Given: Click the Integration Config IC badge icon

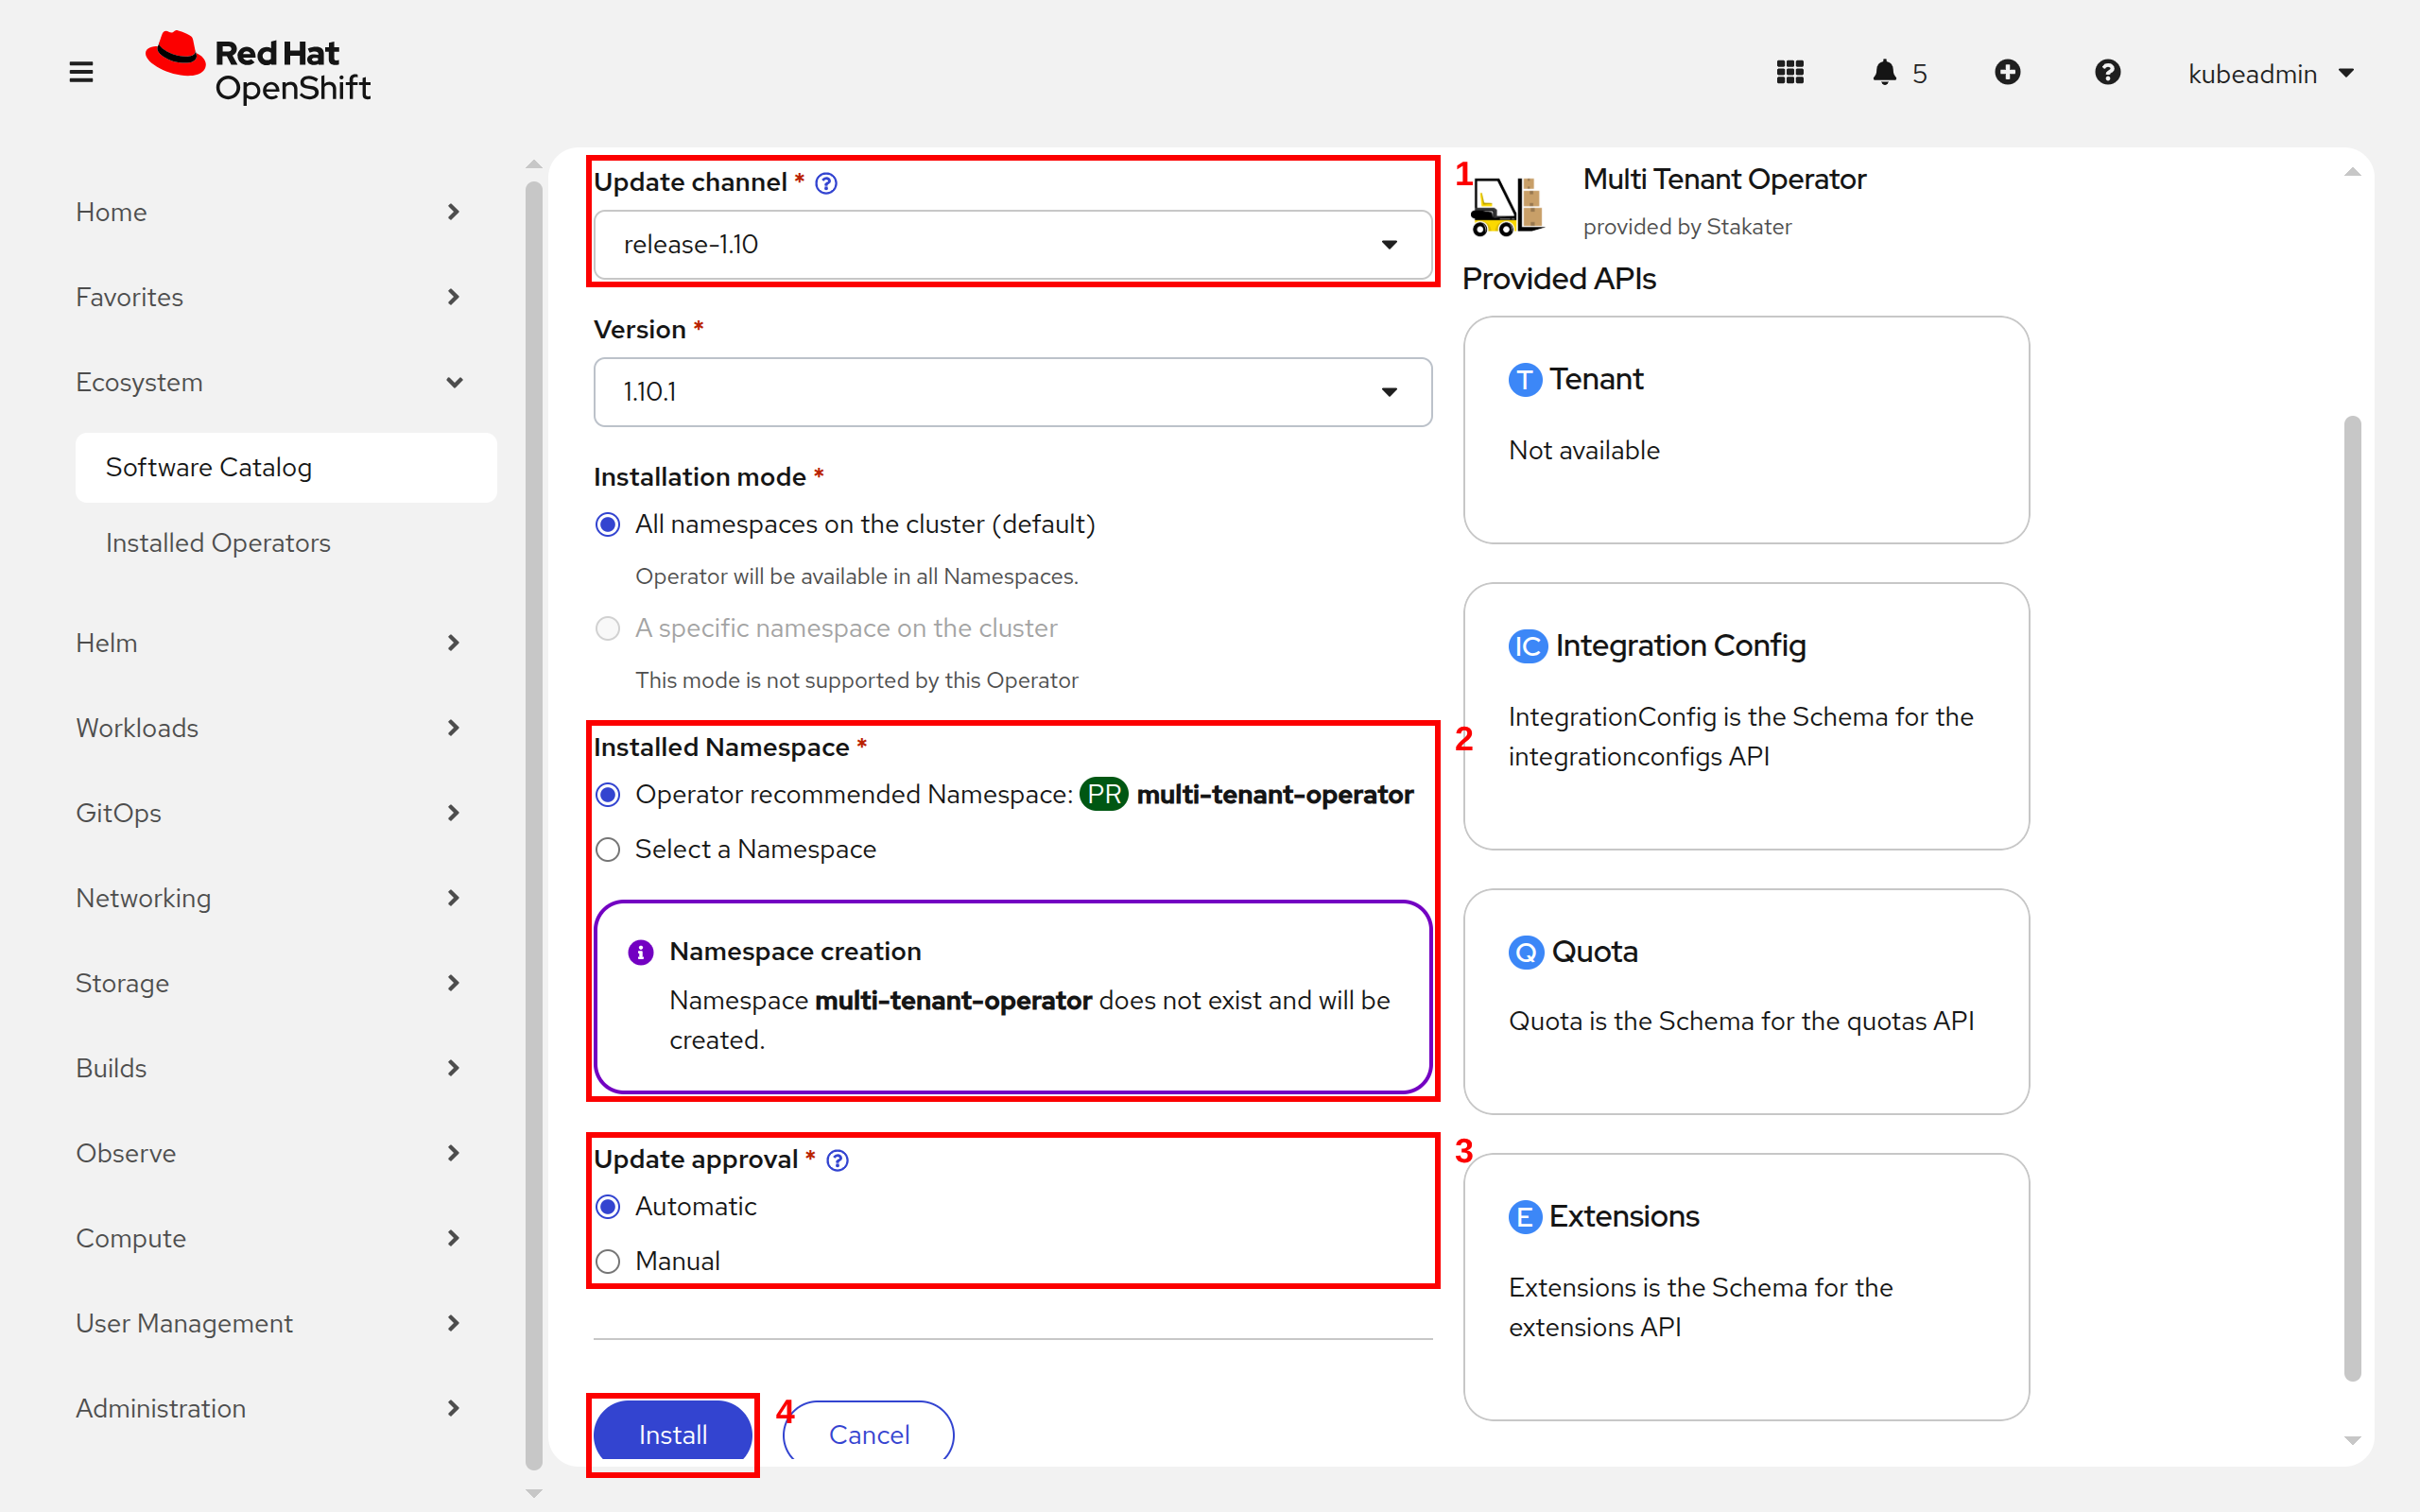Looking at the screenshot, I should [1527, 647].
